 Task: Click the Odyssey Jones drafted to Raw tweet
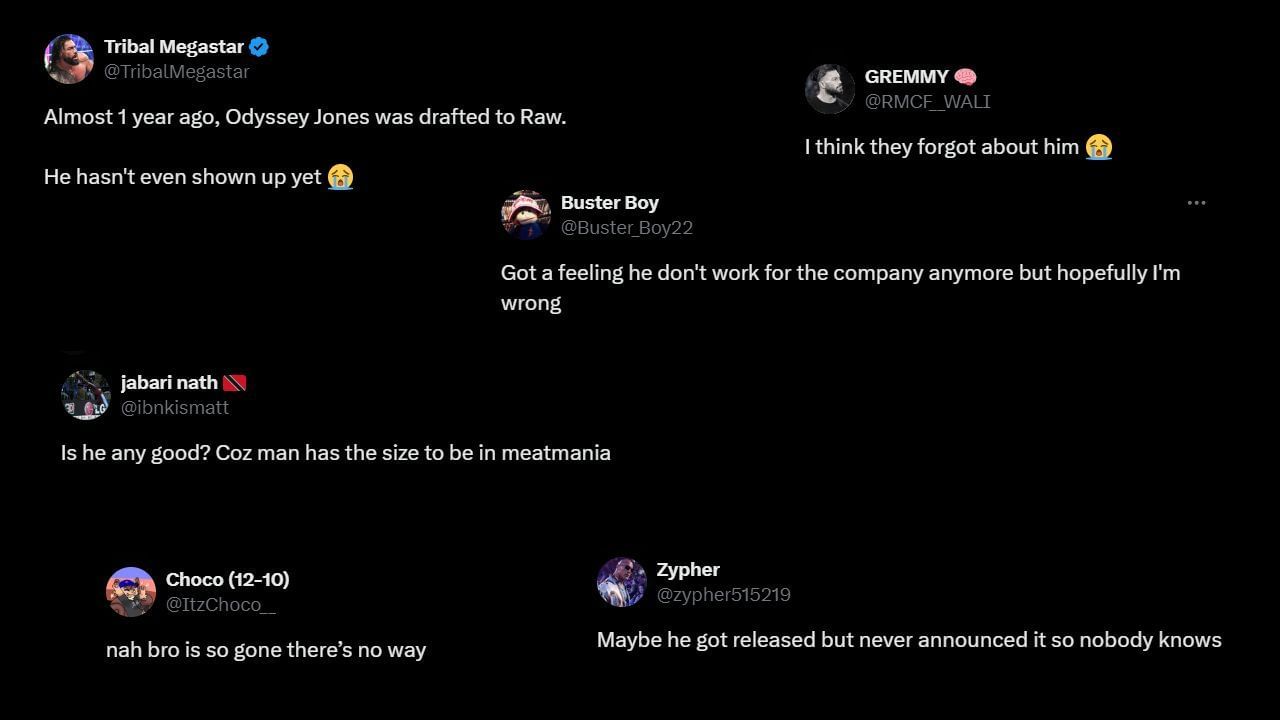tap(305, 117)
